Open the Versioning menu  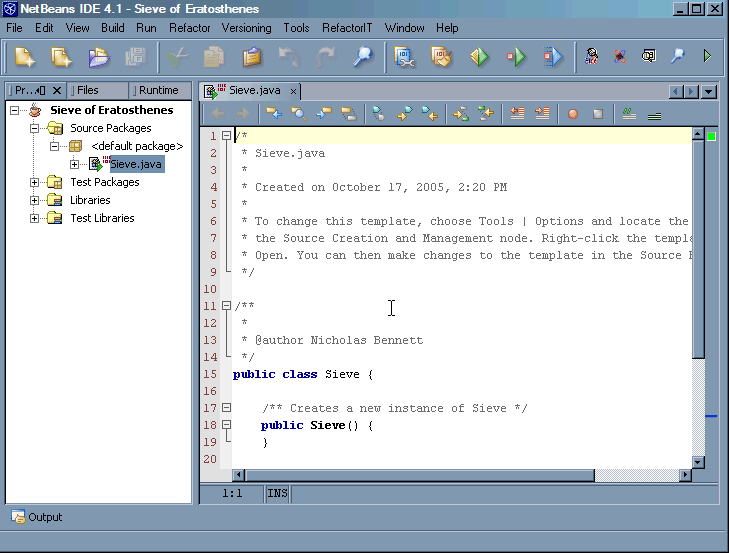(x=246, y=28)
